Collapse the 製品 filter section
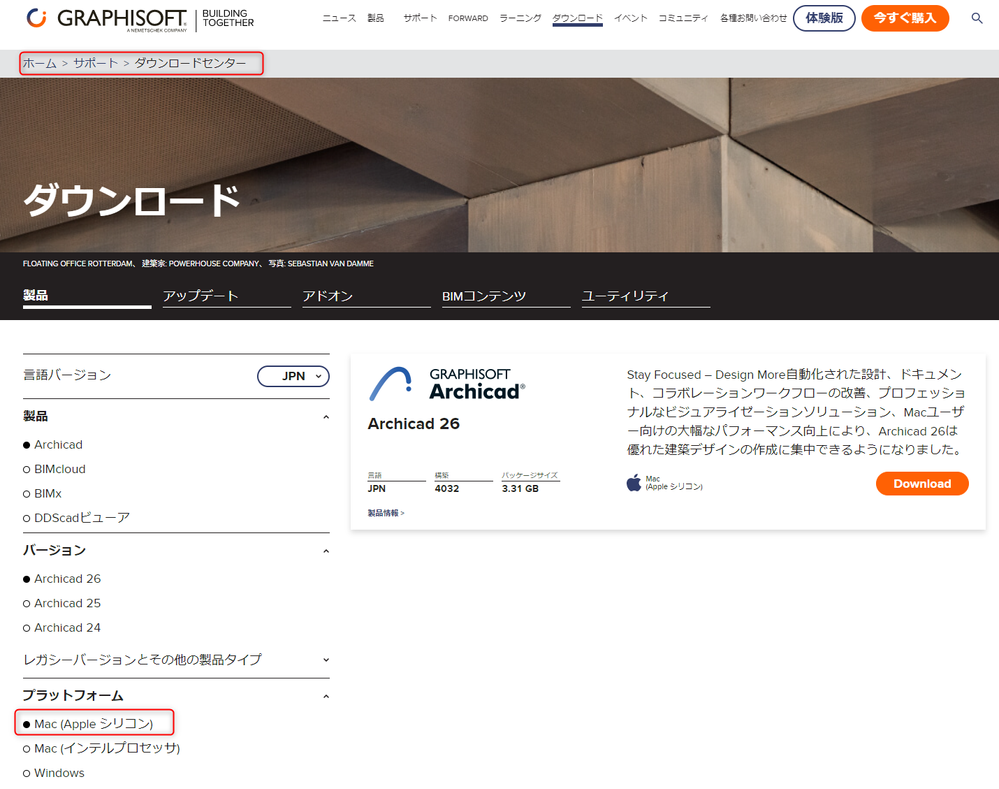The width and height of the screenshot is (999, 789). tap(326, 417)
